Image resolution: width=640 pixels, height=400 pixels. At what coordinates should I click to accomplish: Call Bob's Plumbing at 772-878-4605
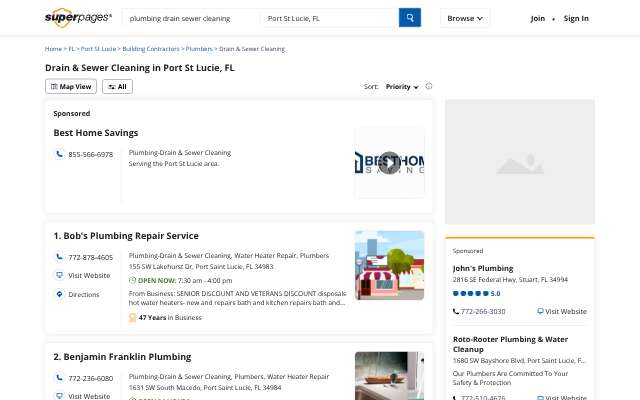click(91, 257)
